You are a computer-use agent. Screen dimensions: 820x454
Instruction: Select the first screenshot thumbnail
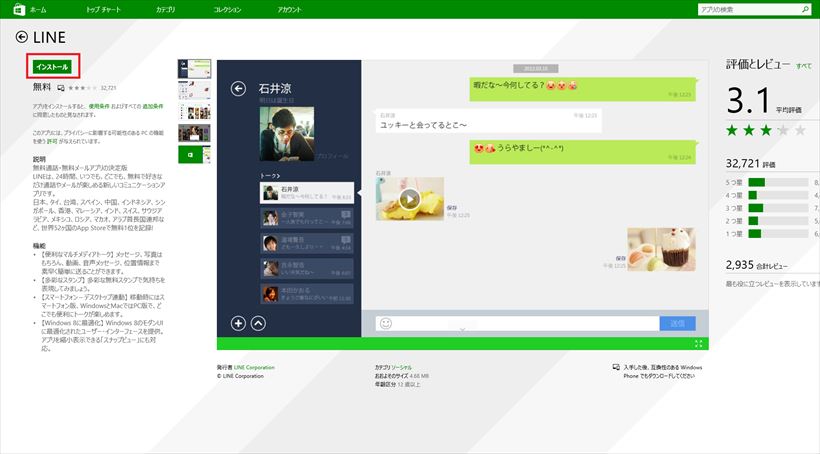tap(194, 69)
